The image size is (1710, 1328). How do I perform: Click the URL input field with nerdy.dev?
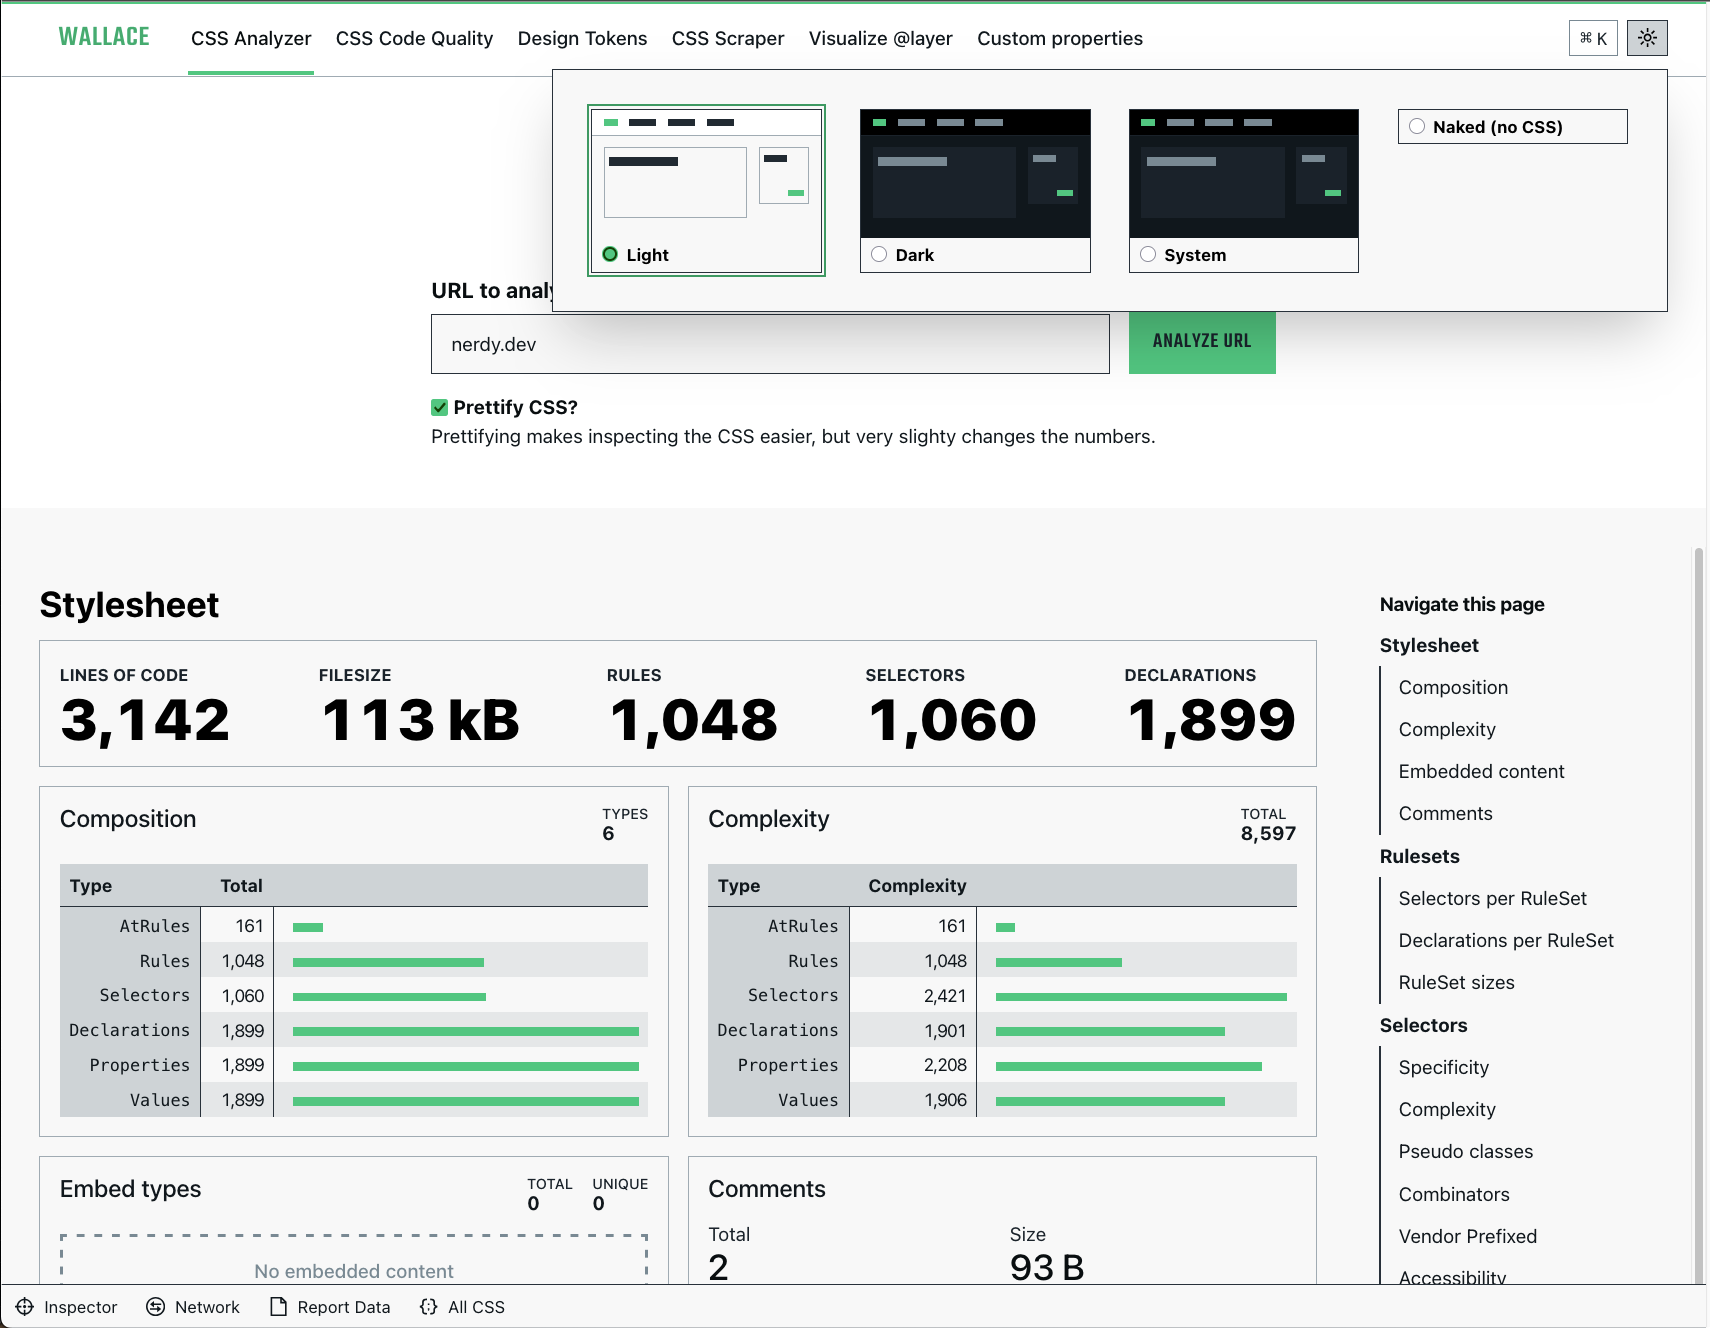(770, 344)
